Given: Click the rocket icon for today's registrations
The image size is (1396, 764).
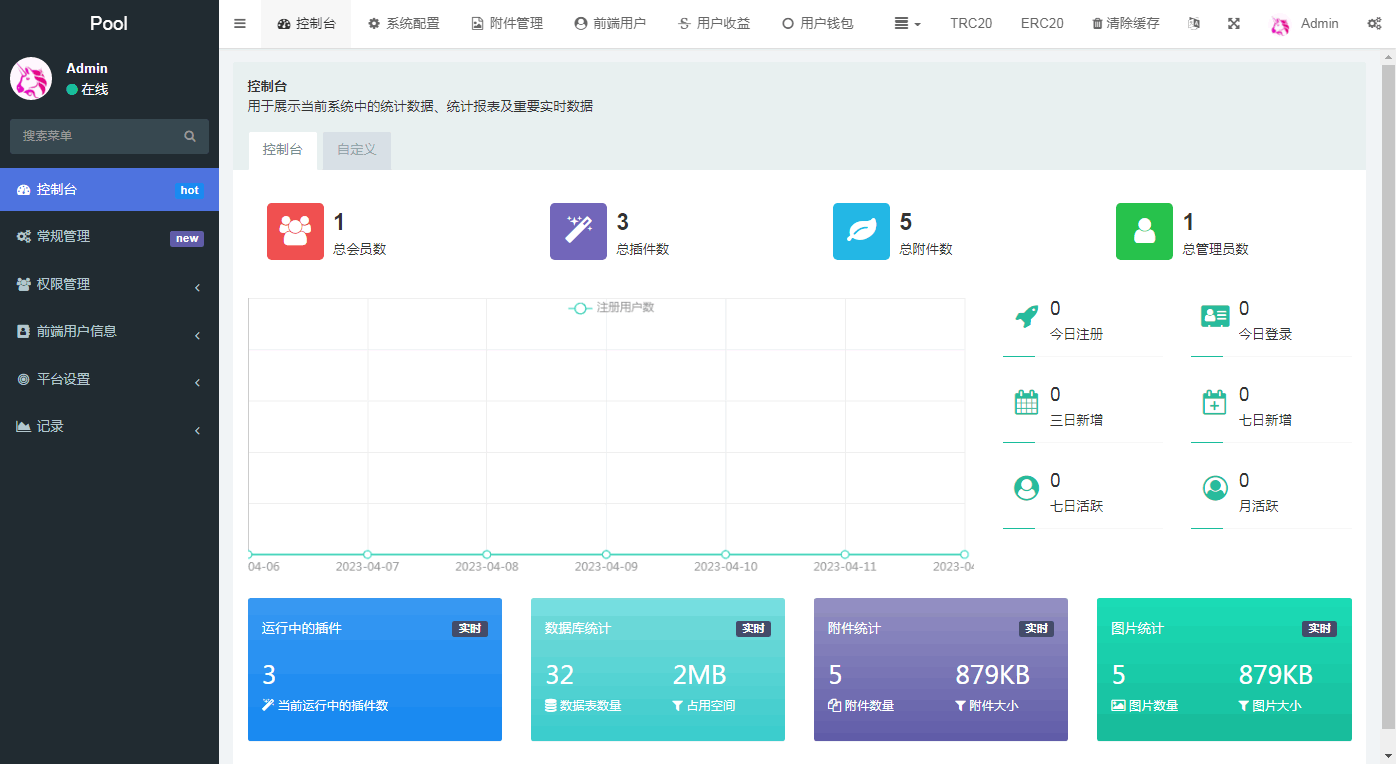Looking at the screenshot, I should (x=1026, y=317).
